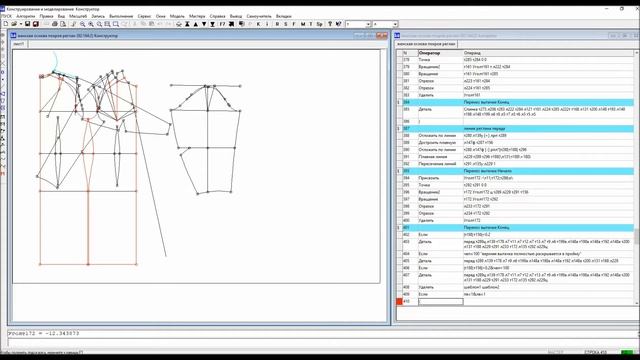Create a new file with the New icon
Viewport: 640px width, 360px height.
[6, 24]
